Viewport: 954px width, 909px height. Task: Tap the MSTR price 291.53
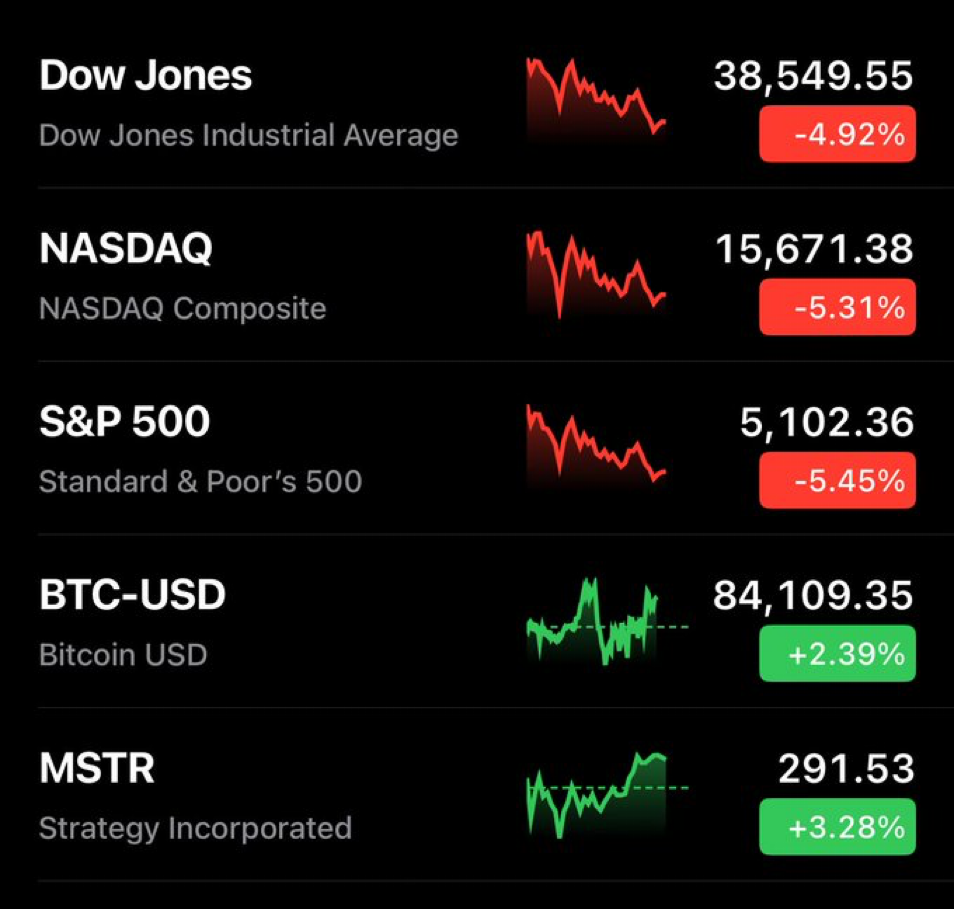click(x=846, y=768)
